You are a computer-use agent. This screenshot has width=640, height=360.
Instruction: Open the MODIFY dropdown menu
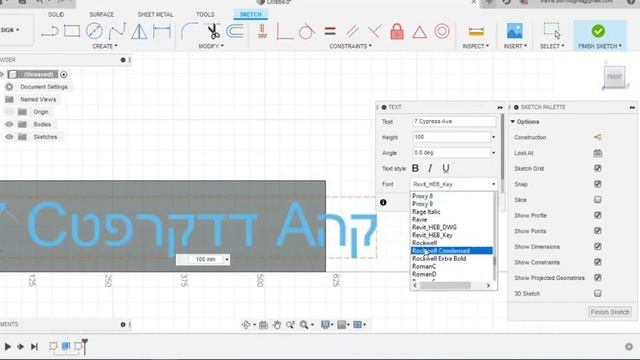click(x=211, y=46)
